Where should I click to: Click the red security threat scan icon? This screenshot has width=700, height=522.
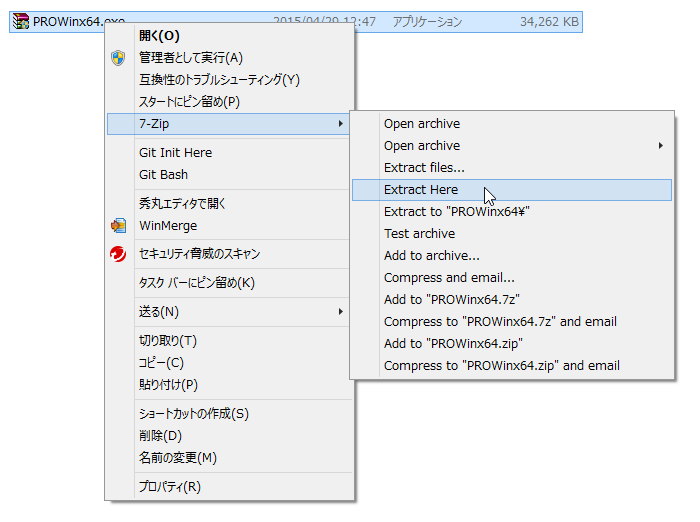tap(119, 254)
